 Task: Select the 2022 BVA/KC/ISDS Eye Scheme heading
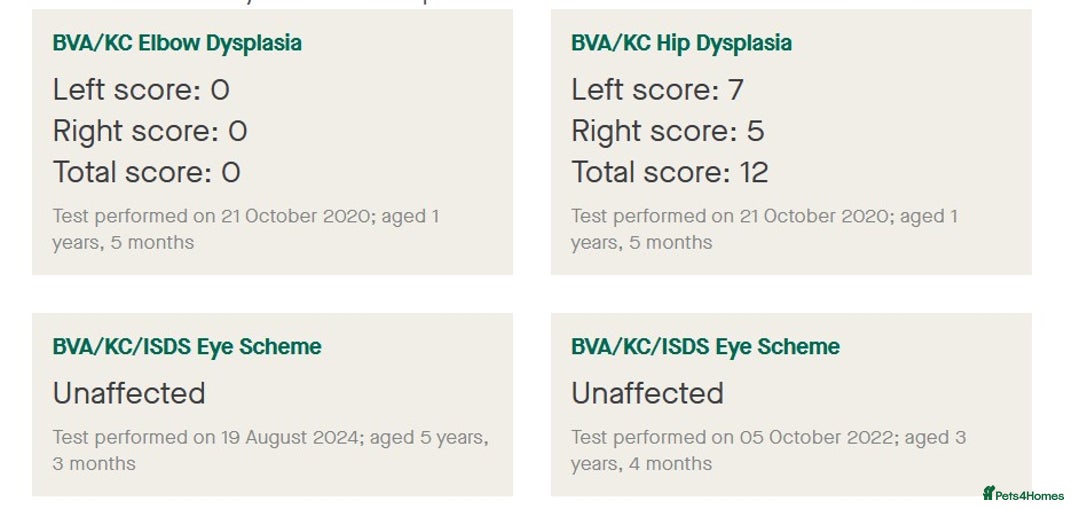705,346
